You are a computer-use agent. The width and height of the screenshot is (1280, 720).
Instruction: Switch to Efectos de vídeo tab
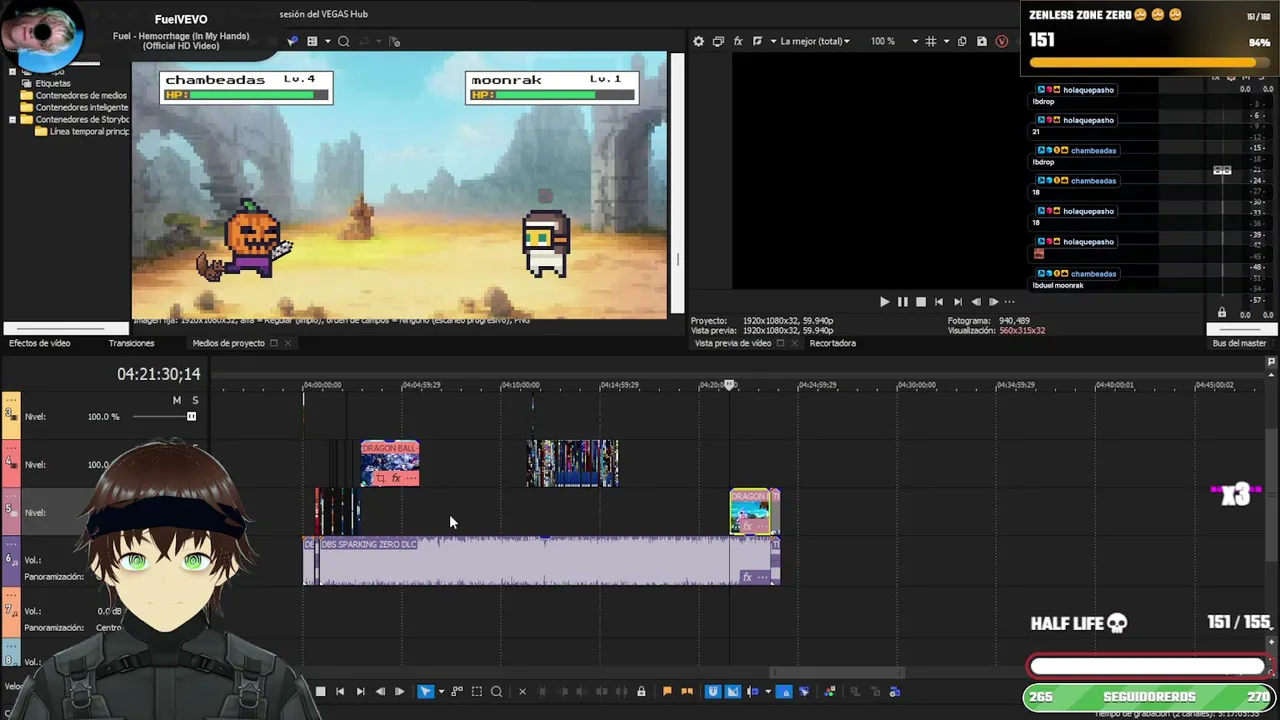click(x=40, y=343)
